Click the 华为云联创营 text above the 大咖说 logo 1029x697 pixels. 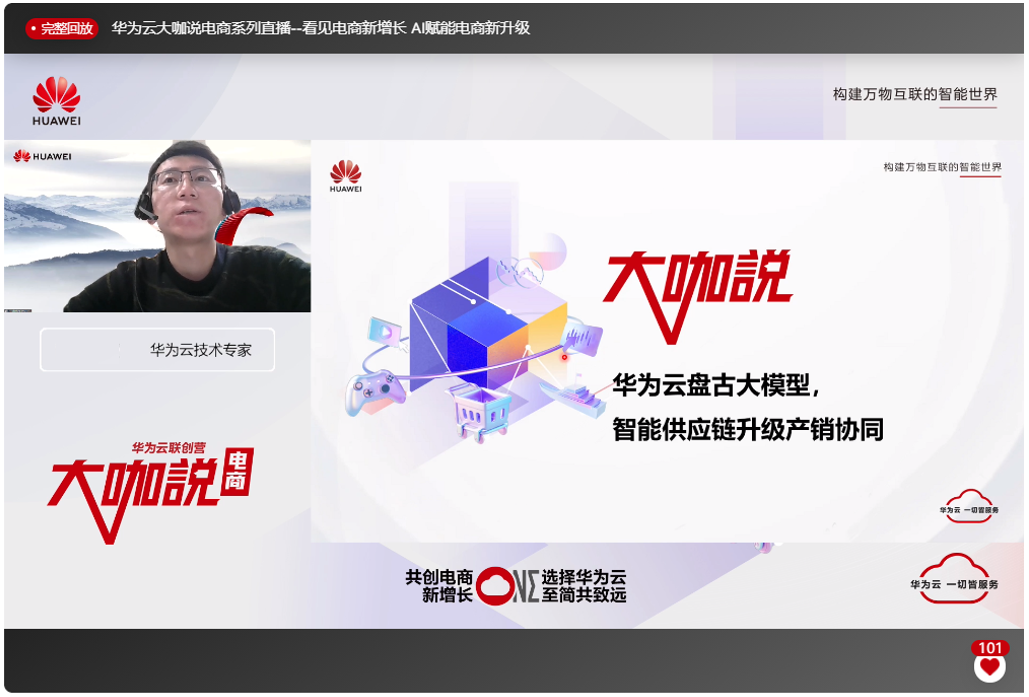[169, 448]
